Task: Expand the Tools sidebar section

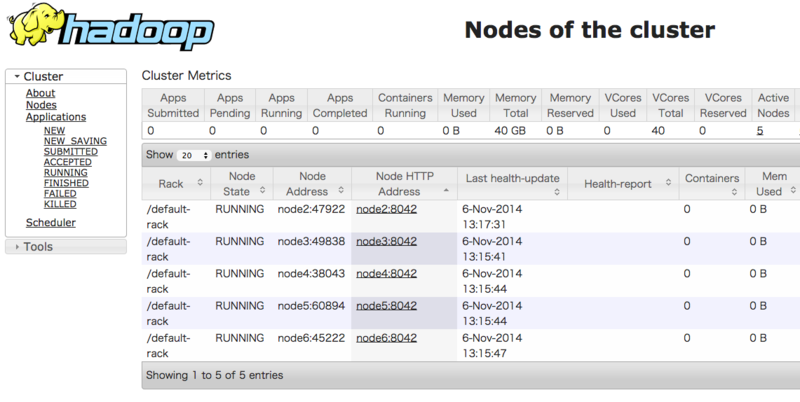Action: click(x=66, y=246)
